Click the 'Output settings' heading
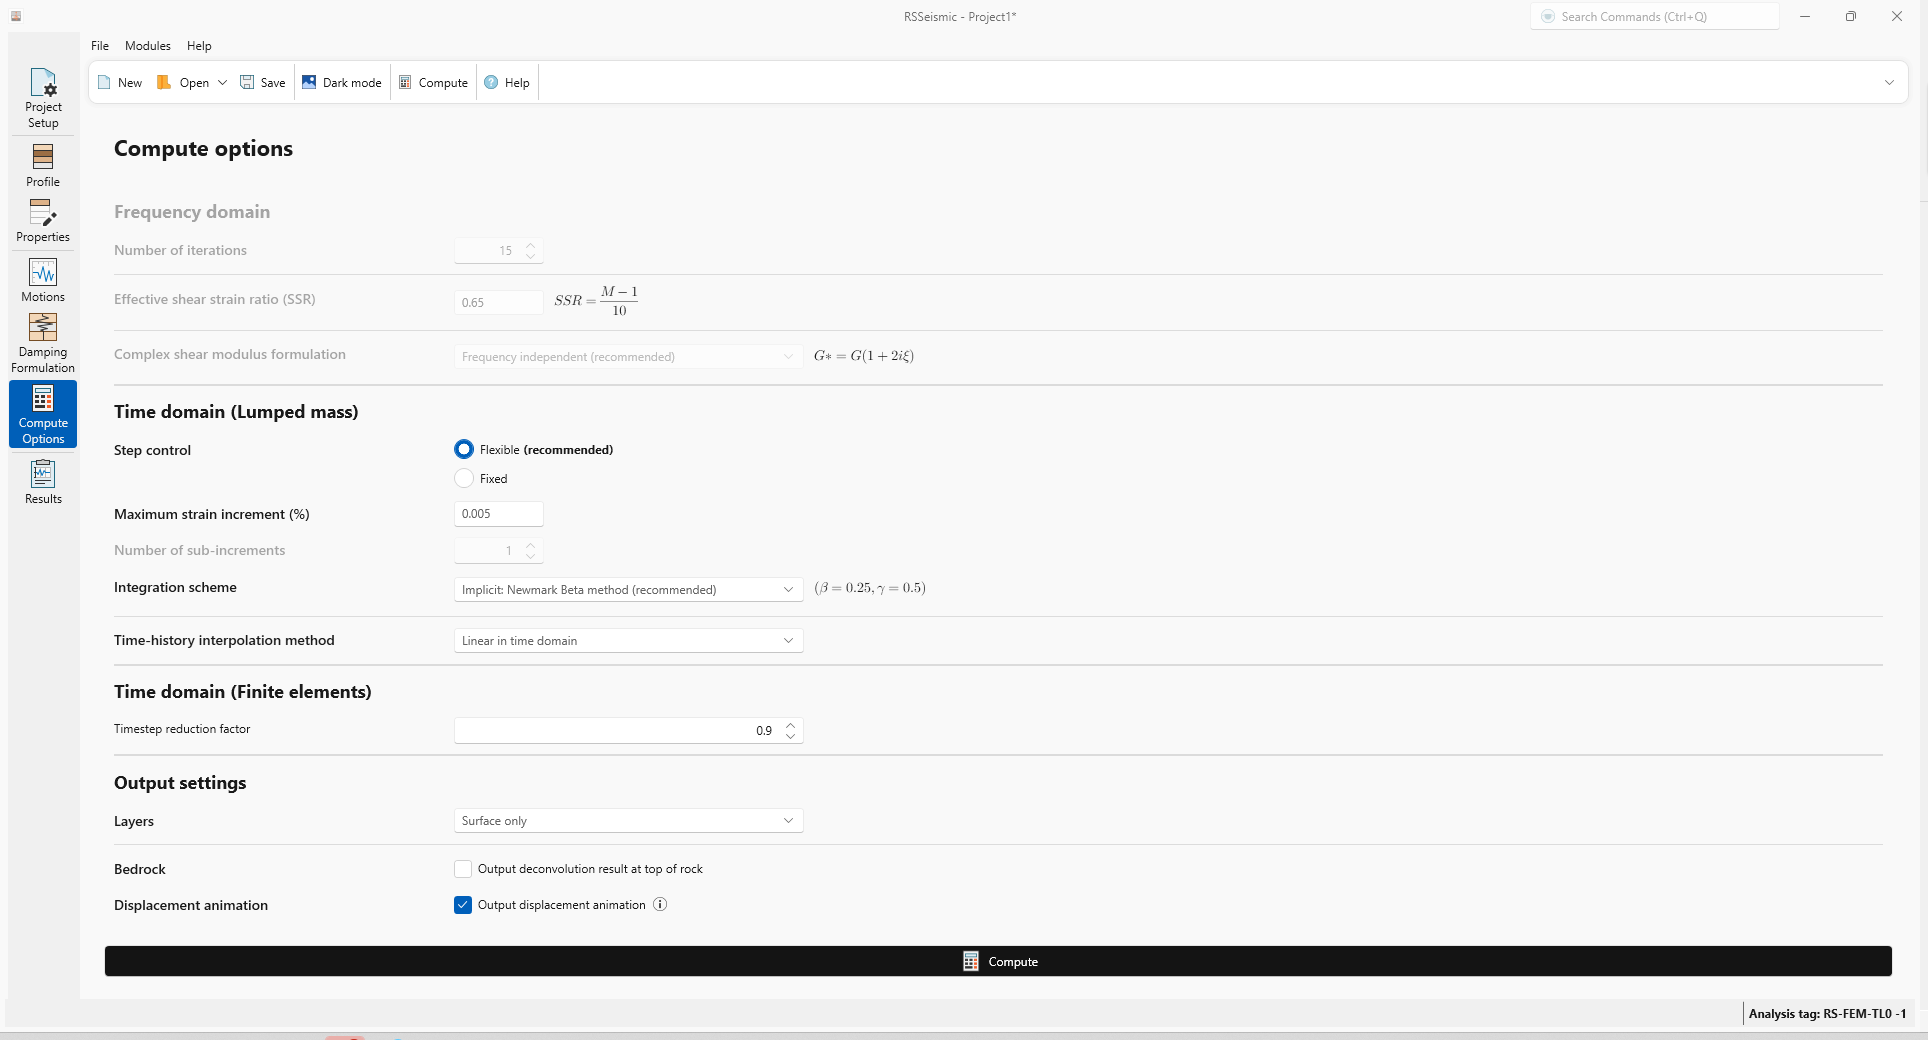Image resolution: width=1928 pixels, height=1040 pixels. 180,783
